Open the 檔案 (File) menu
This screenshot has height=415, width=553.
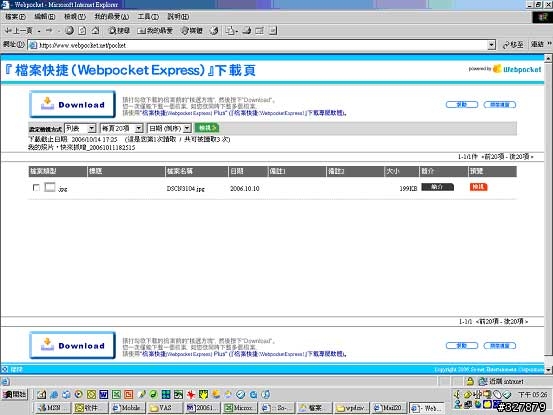coord(15,17)
